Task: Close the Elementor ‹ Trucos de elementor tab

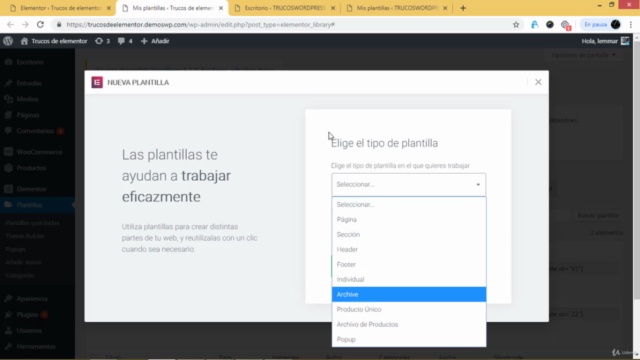Action: coord(109,8)
